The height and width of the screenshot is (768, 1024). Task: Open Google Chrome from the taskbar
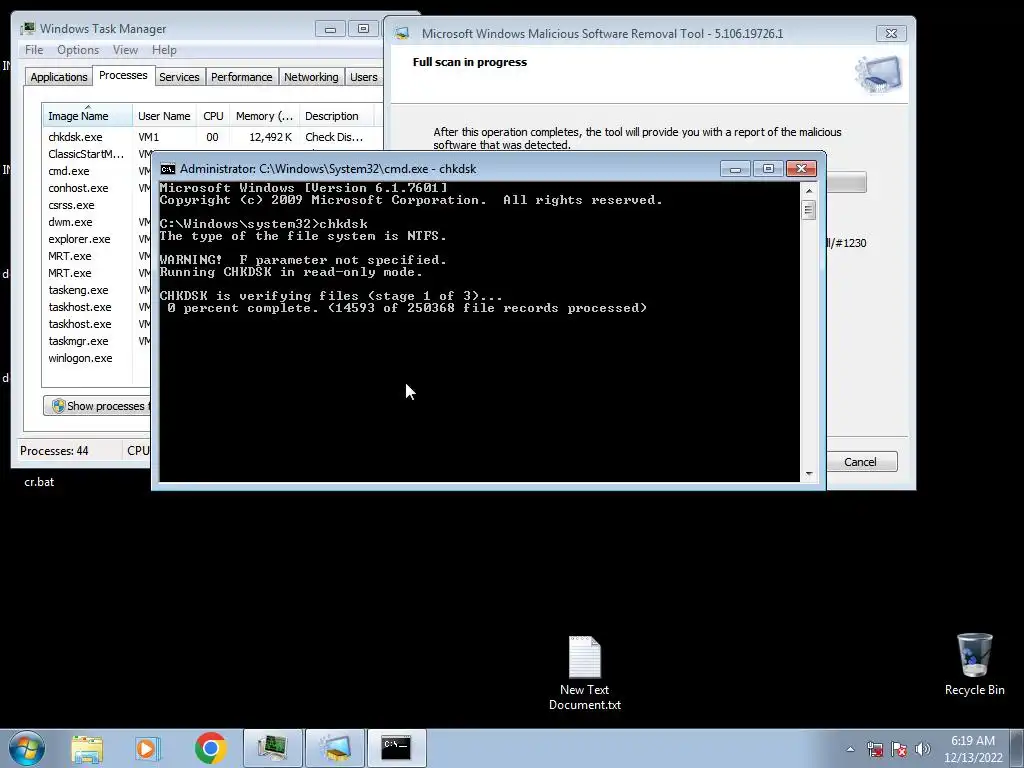210,748
